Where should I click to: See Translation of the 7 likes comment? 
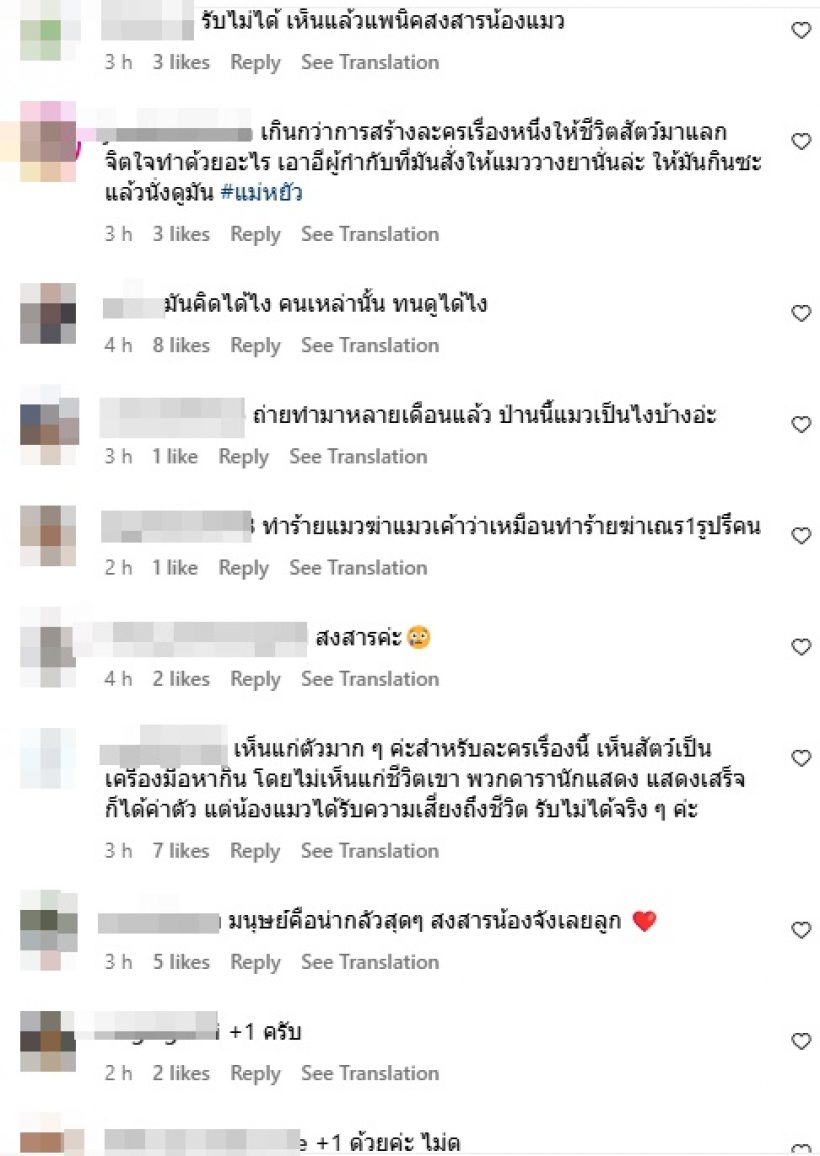pyautogui.click(x=369, y=851)
